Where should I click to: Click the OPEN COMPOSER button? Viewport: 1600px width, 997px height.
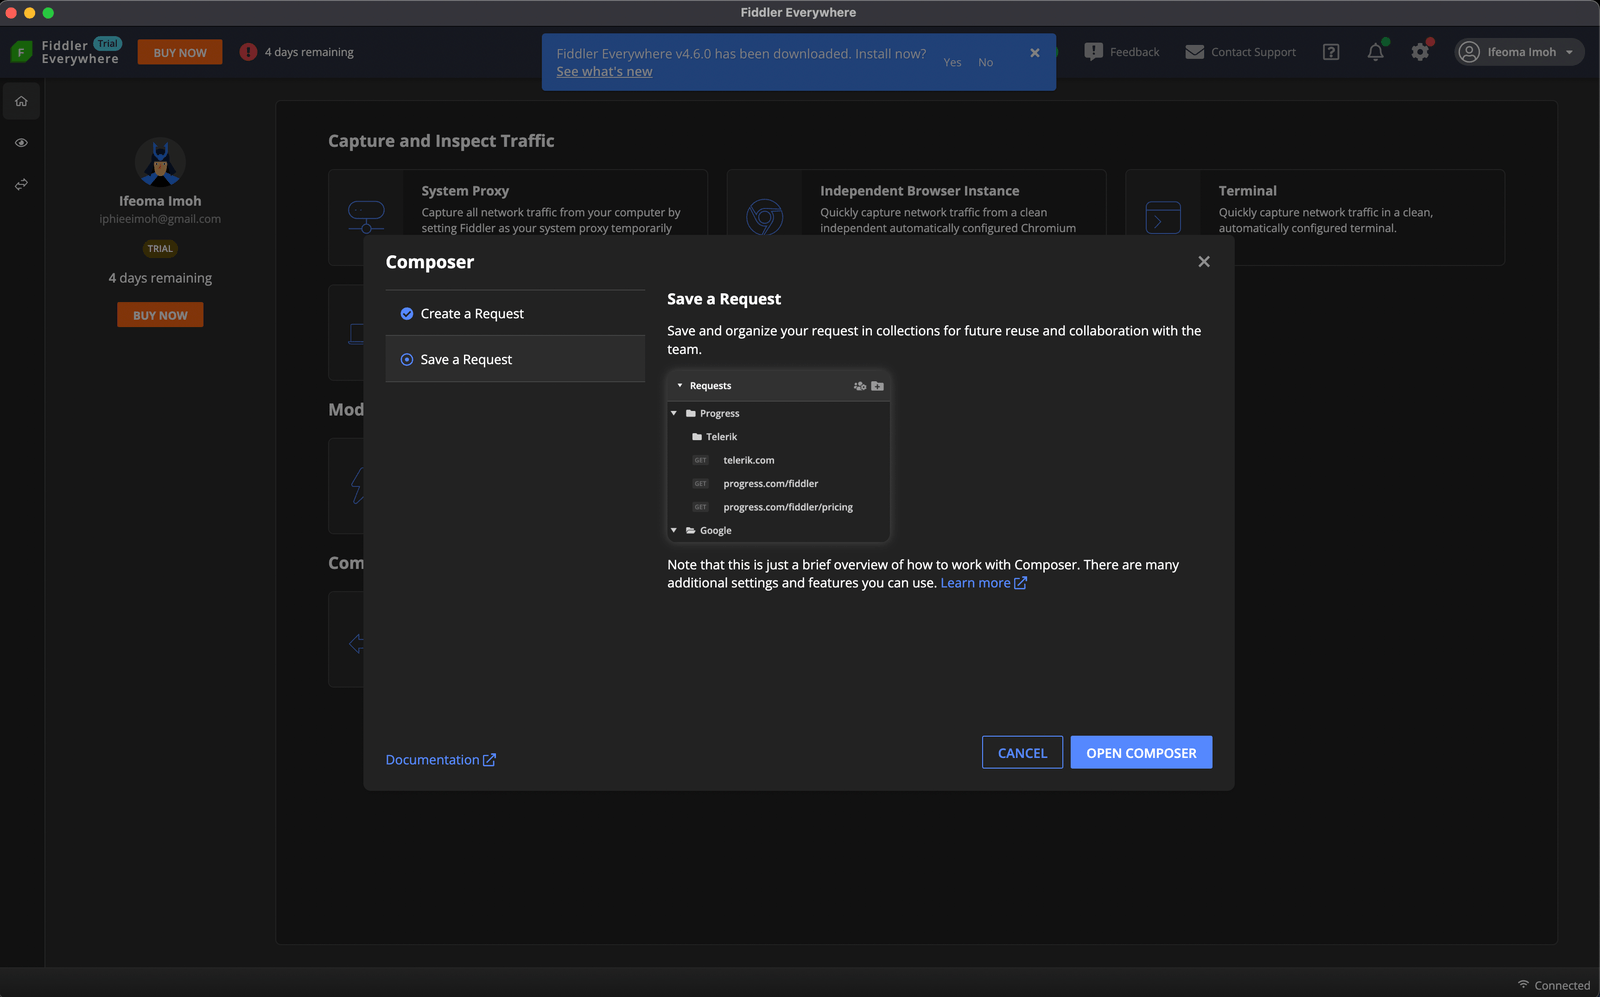1141,753
